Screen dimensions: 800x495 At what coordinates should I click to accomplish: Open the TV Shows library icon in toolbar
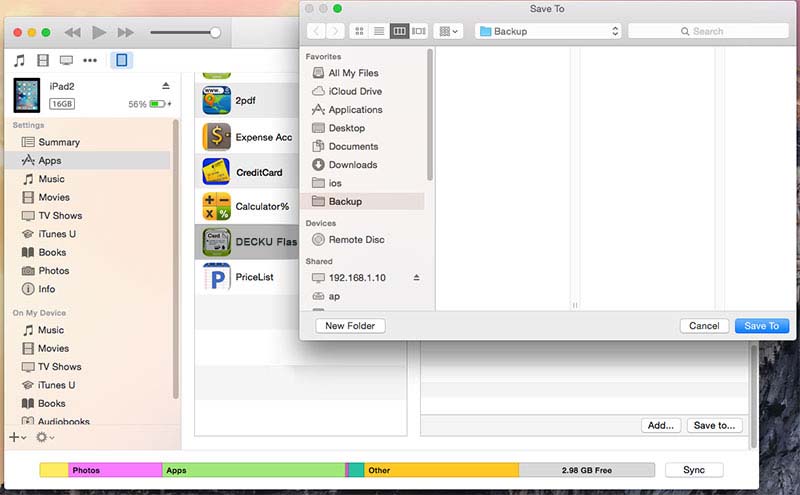pos(66,61)
